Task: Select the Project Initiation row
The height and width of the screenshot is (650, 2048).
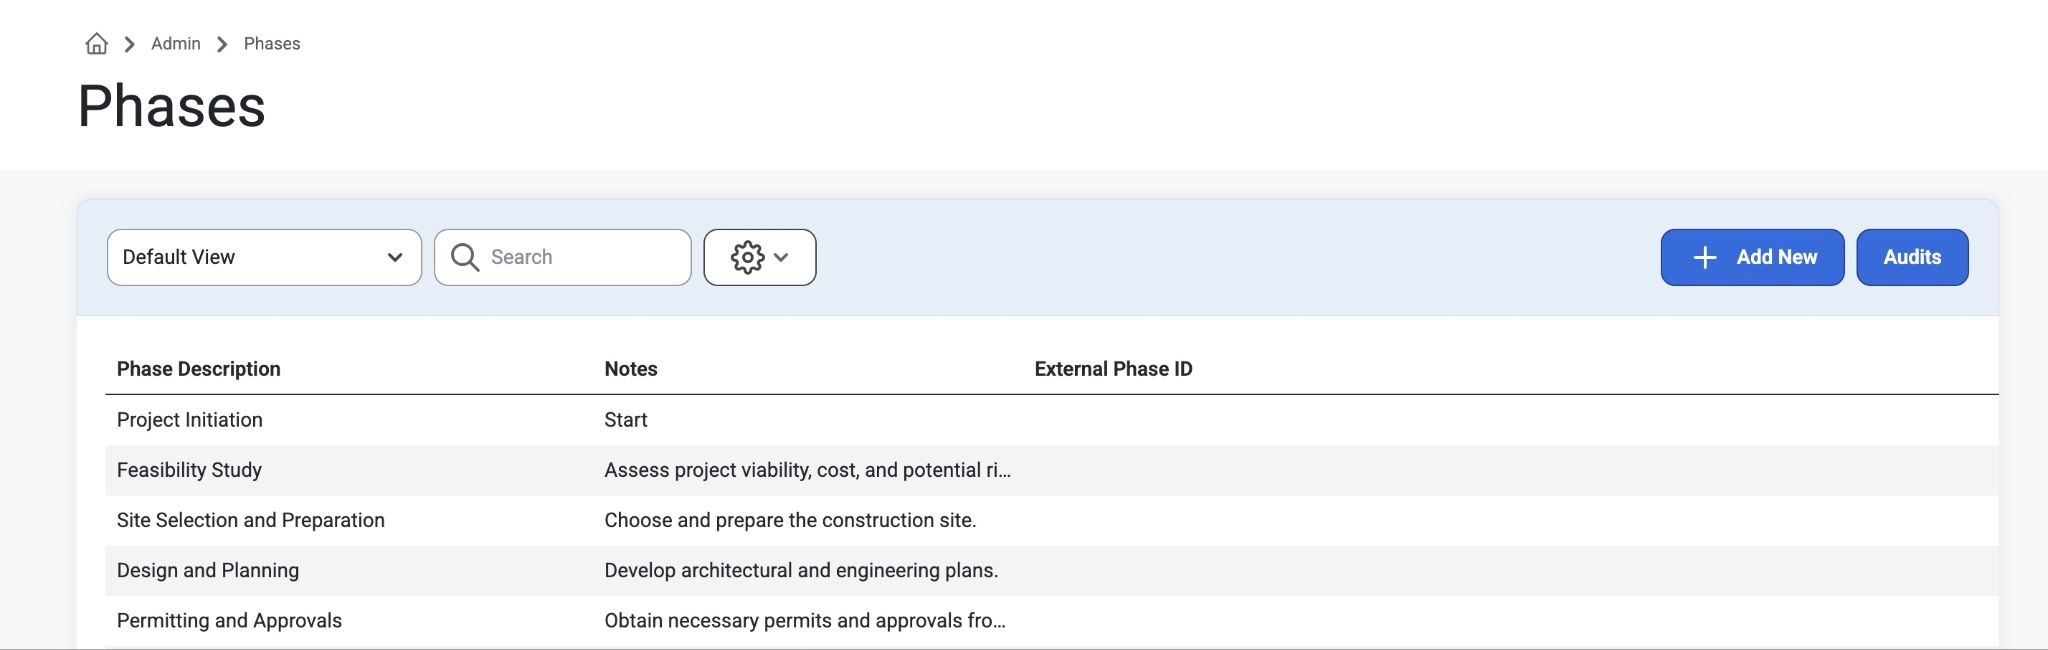Action: [x=1052, y=420]
